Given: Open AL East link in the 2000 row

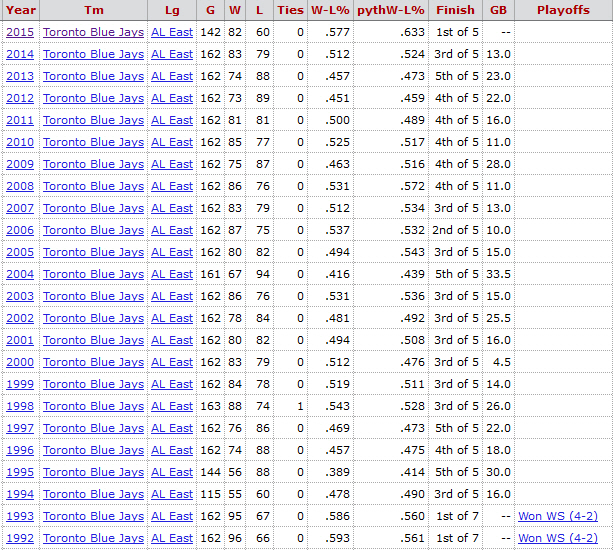Looking at the screenshot, I should pyautogui.click(x=172, y=362).
